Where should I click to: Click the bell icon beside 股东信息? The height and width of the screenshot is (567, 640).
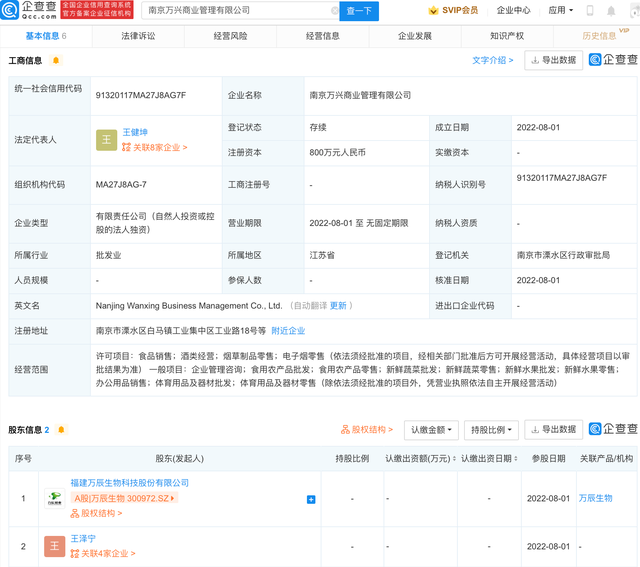[x=60, y=430]
